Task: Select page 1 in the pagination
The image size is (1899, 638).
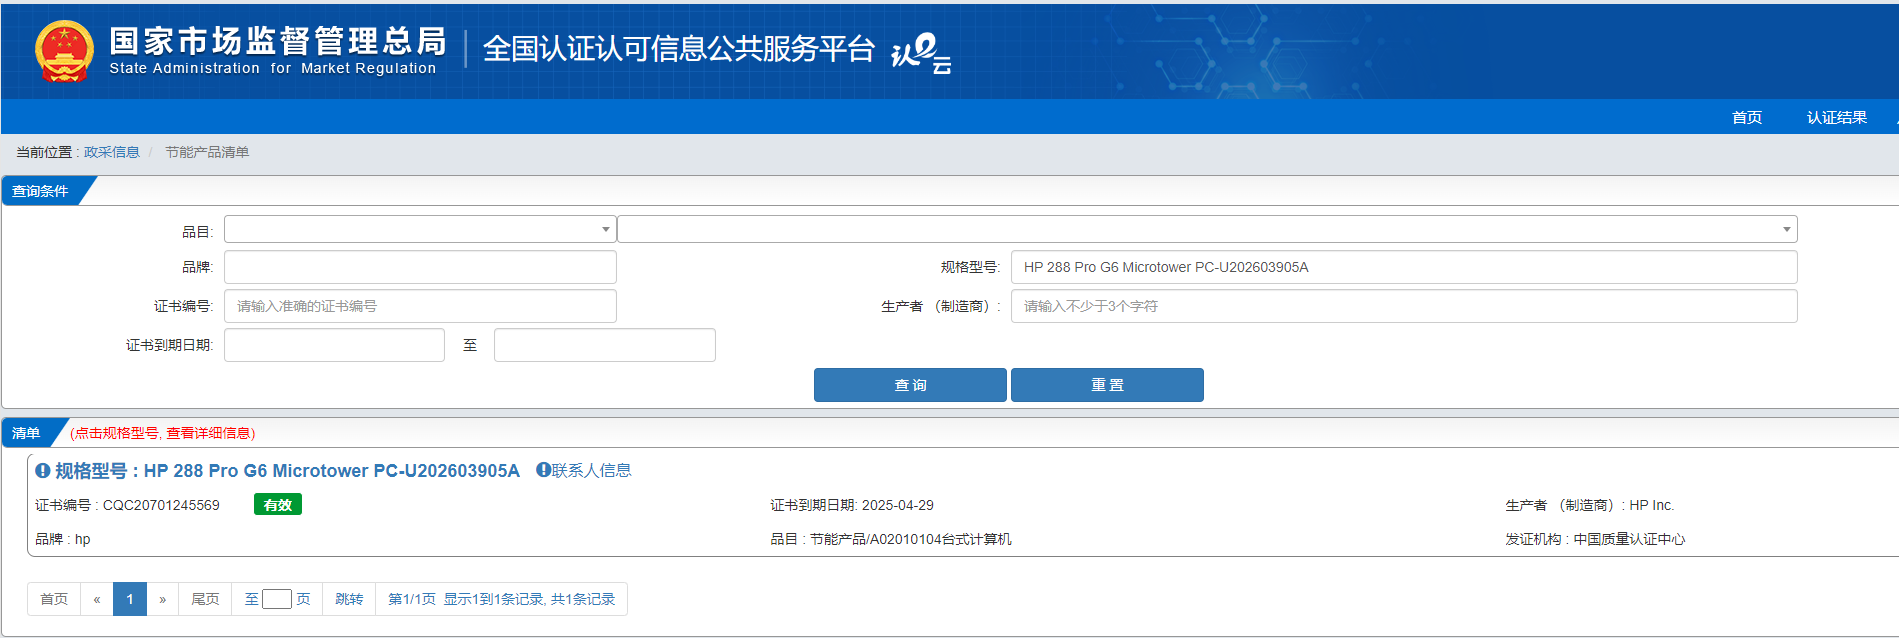Action: (130, 599)
